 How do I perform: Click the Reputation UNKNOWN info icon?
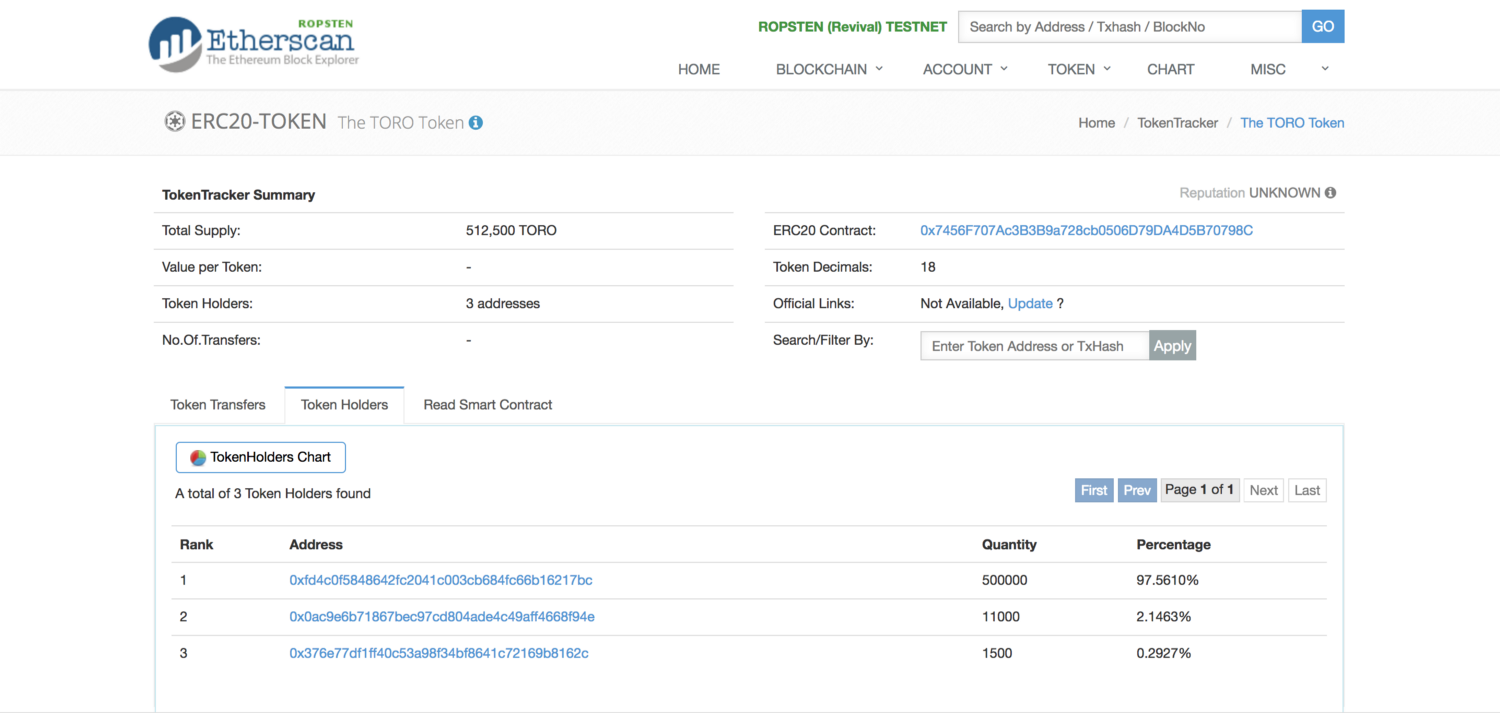click(x=1330, y=193)
